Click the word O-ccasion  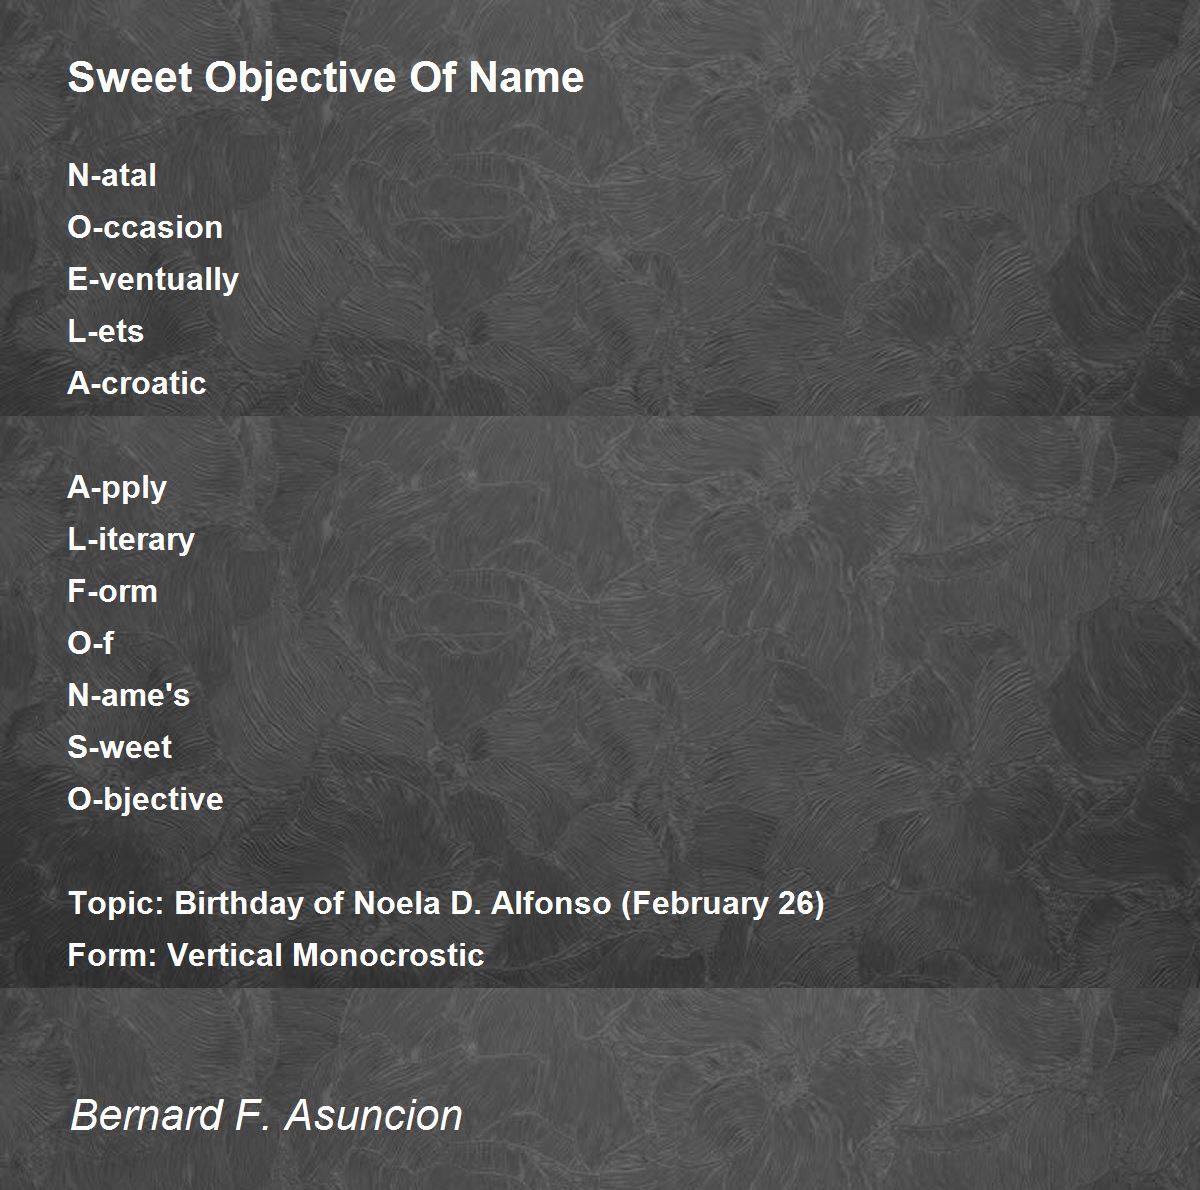(145, 227)
